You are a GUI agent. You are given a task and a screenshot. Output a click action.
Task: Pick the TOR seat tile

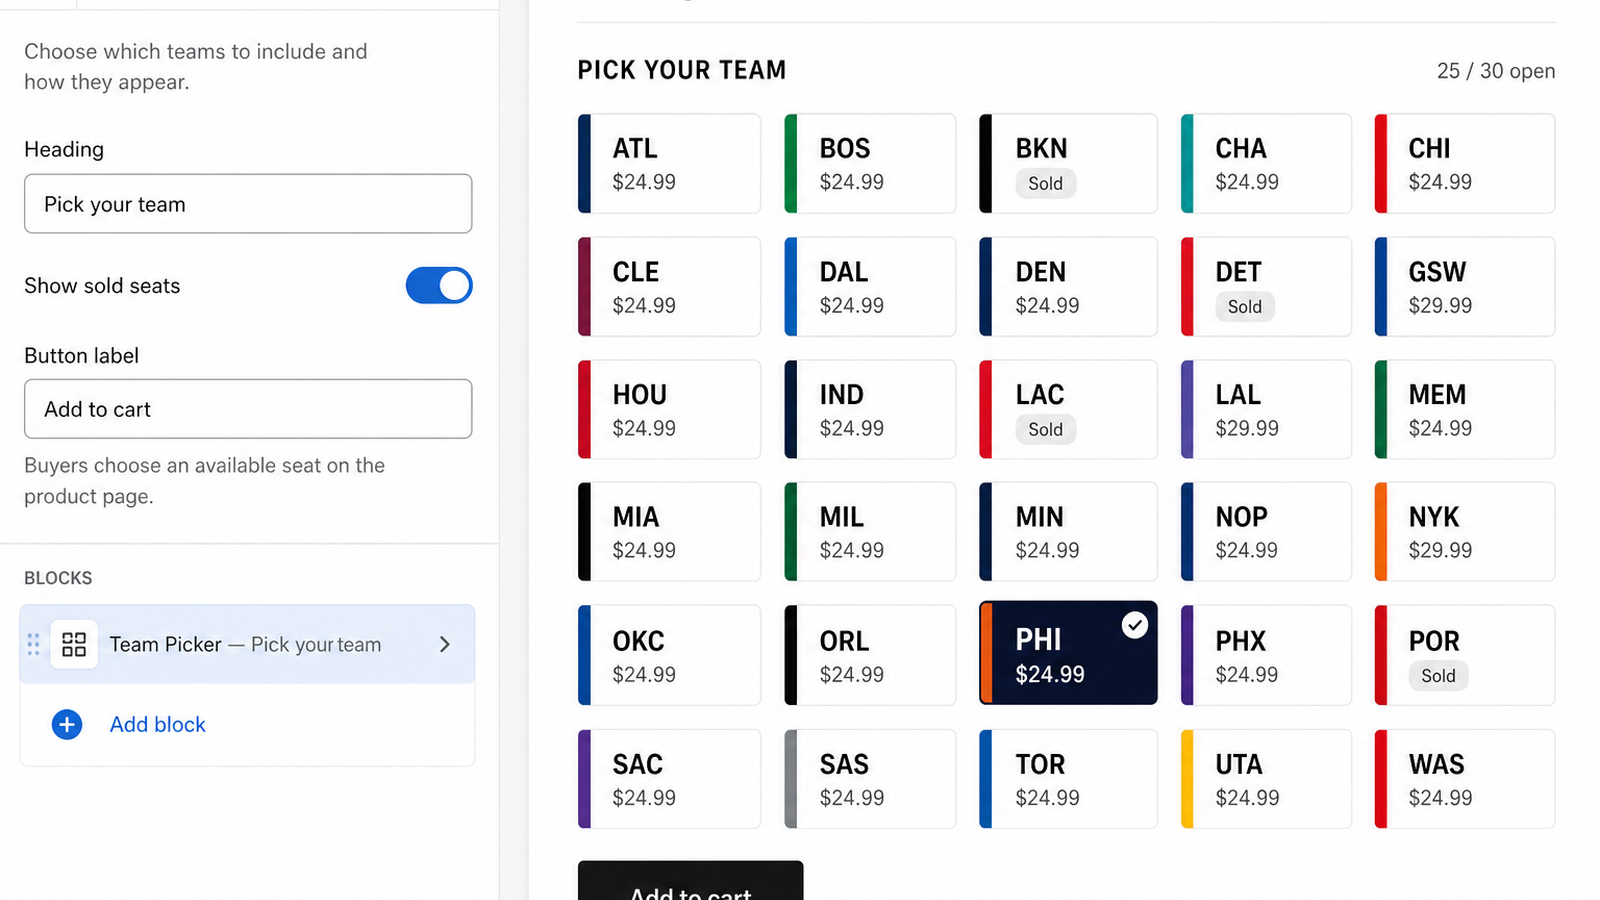point(1068,779)
